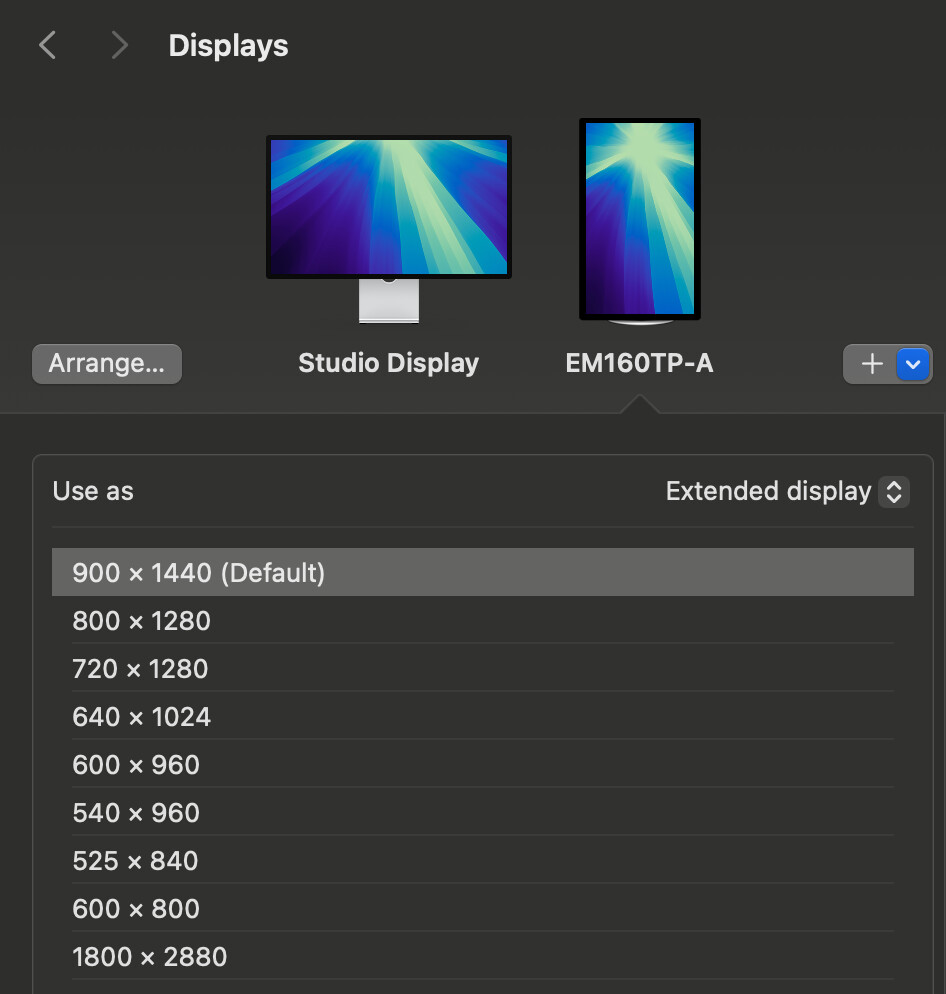This screenshot has width=946, height=994.
Task: Go forward using the right chevron
Action: [119, 46]
